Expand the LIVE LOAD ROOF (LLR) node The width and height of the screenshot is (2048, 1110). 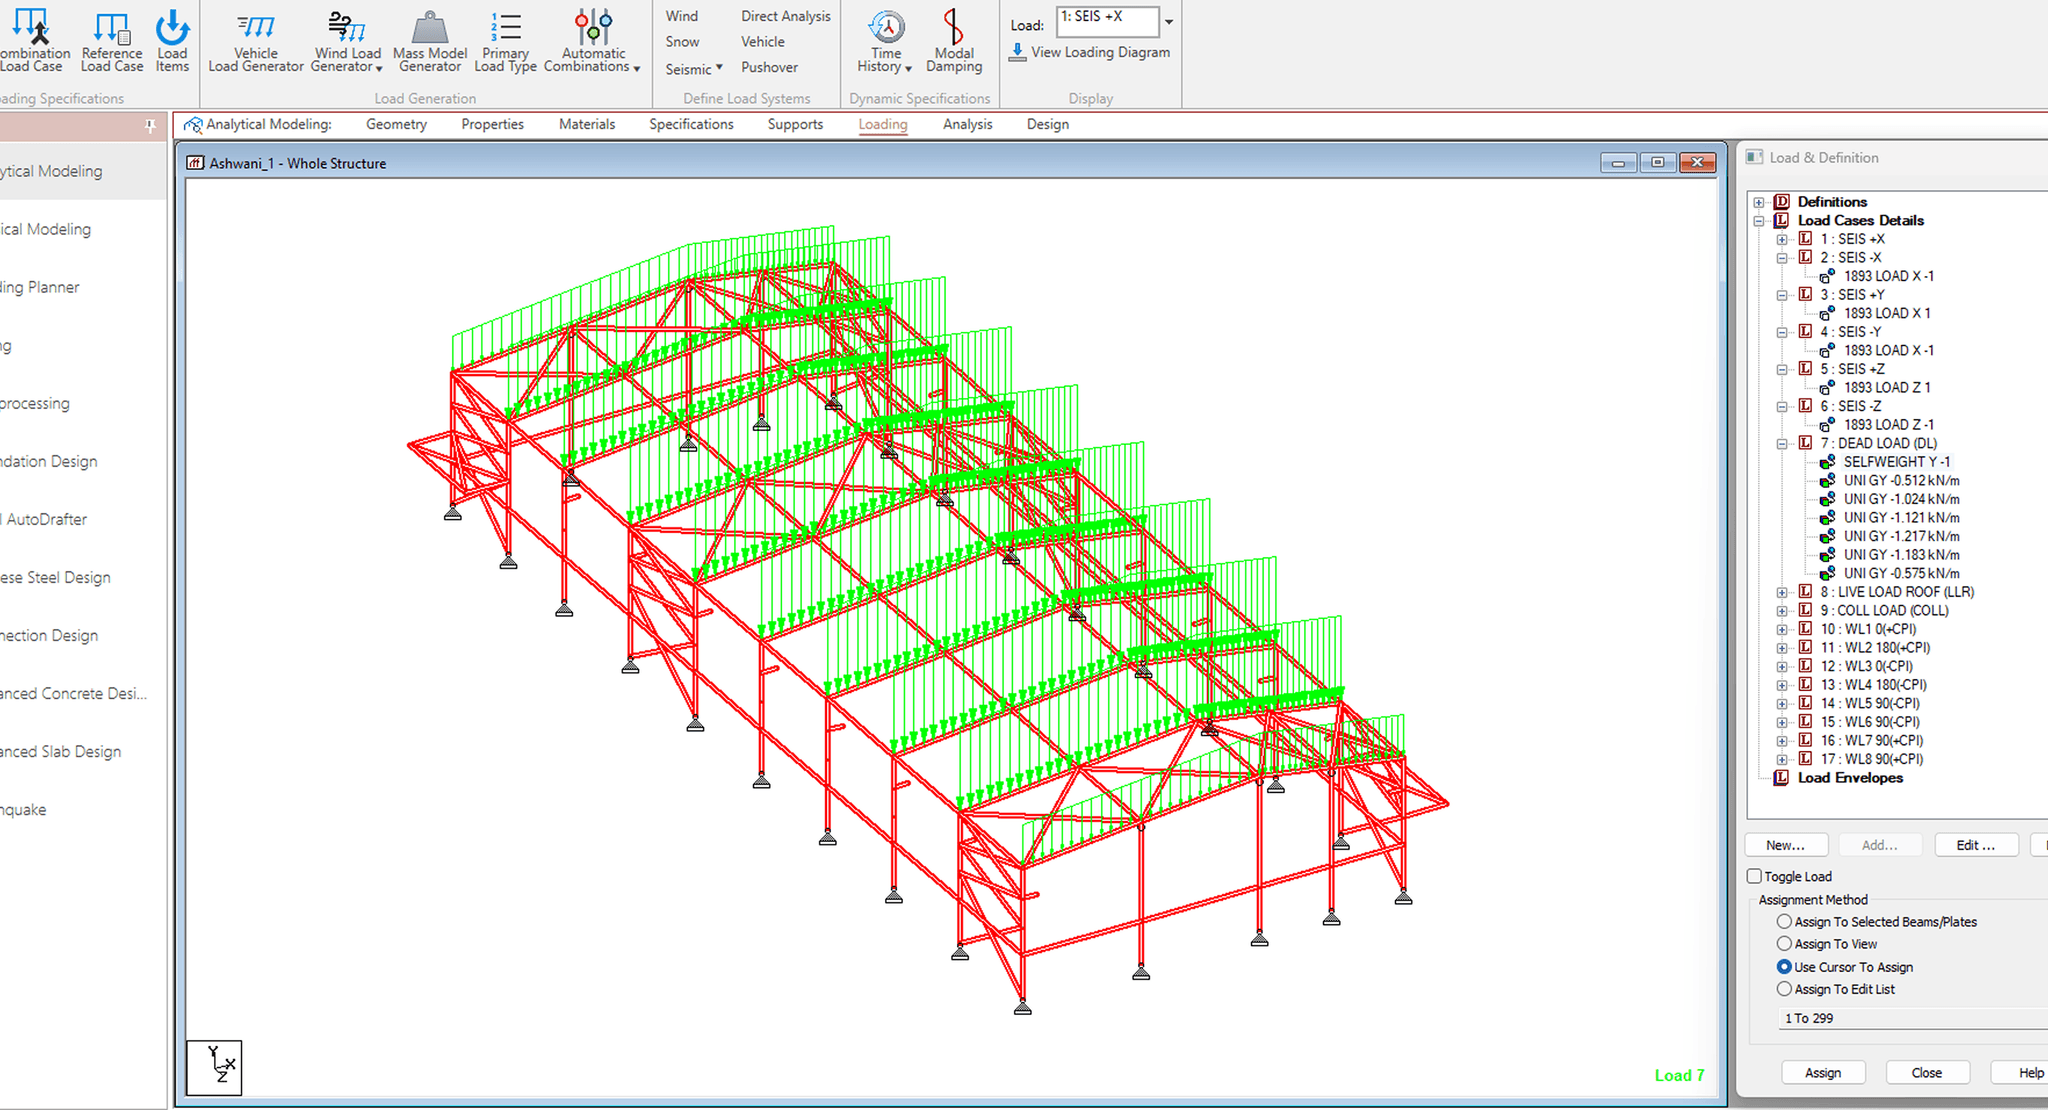click(x=1783, y=592)
